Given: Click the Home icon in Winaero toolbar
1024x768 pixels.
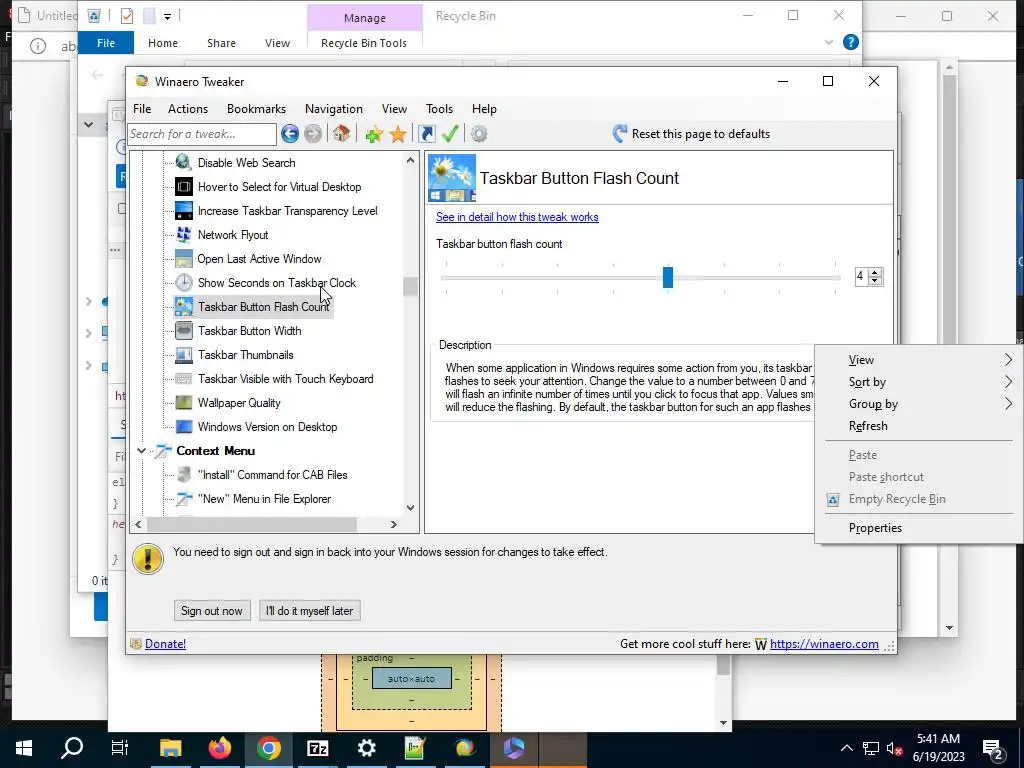Looking at the screenshot, I should coord(341,134).
